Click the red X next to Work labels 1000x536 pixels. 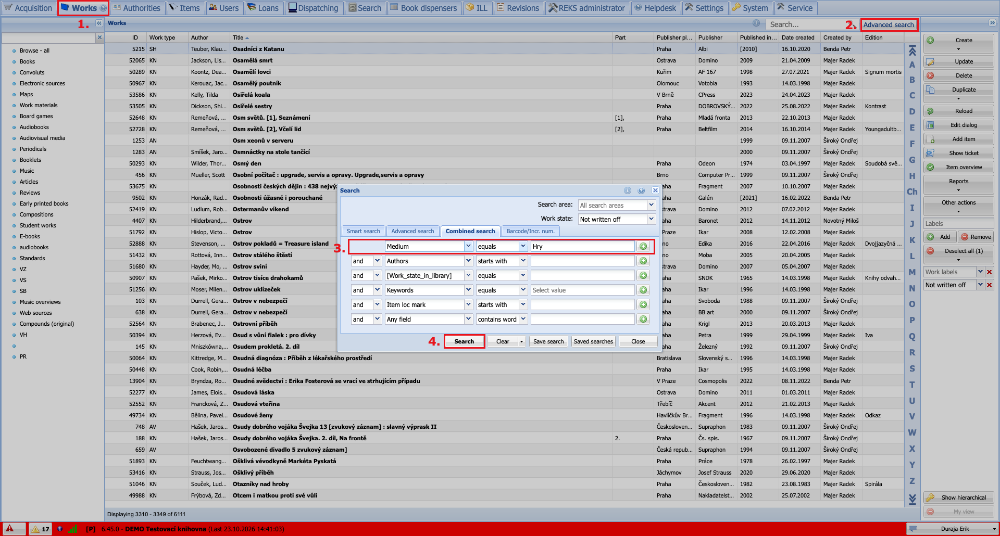(989, 272)
